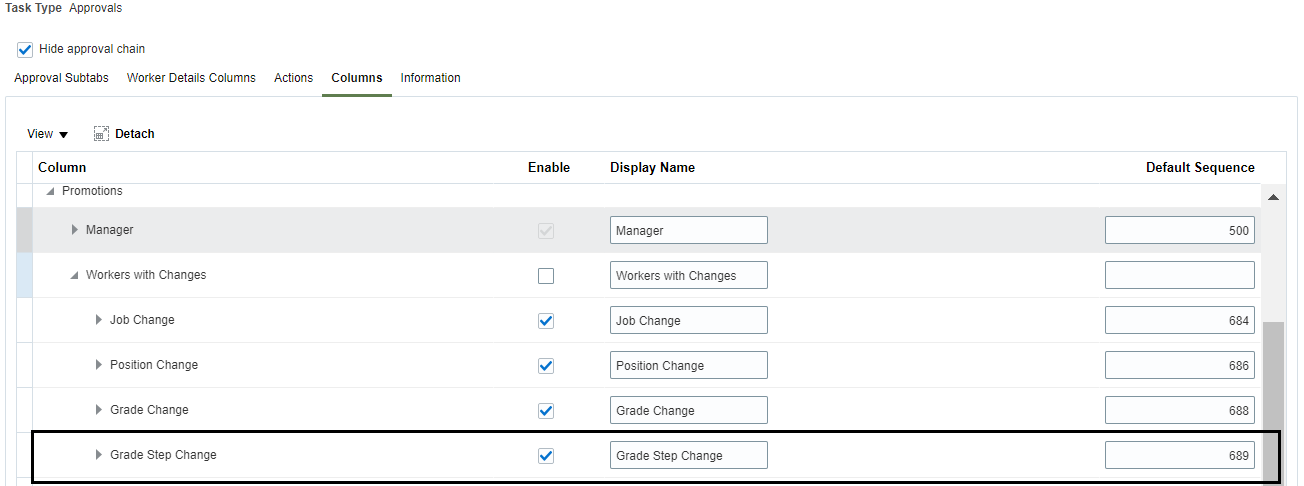Viewport: 1304px width, 486px height.
Task: Expand the Job Change row
Action: (x=99, y=320)
